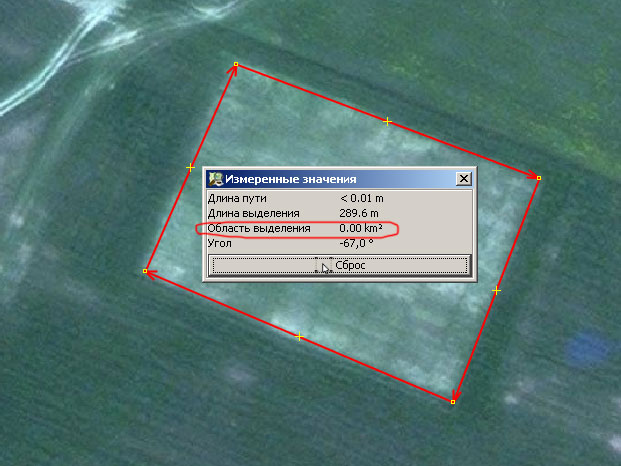Click the top edge midpoint cross marker
This screenshot has width=621, height=466.
click(388, 121)
